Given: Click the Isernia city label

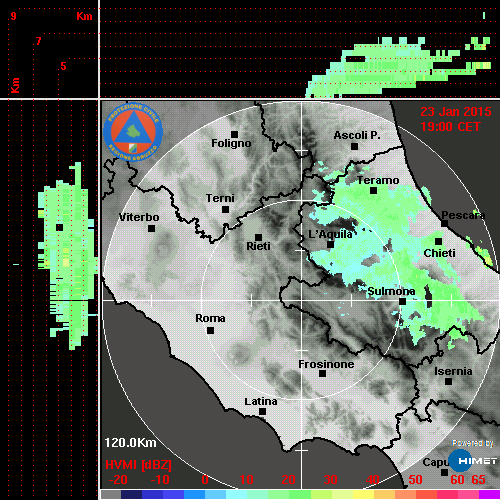Looking at the screenshot, I should [453, 371].
